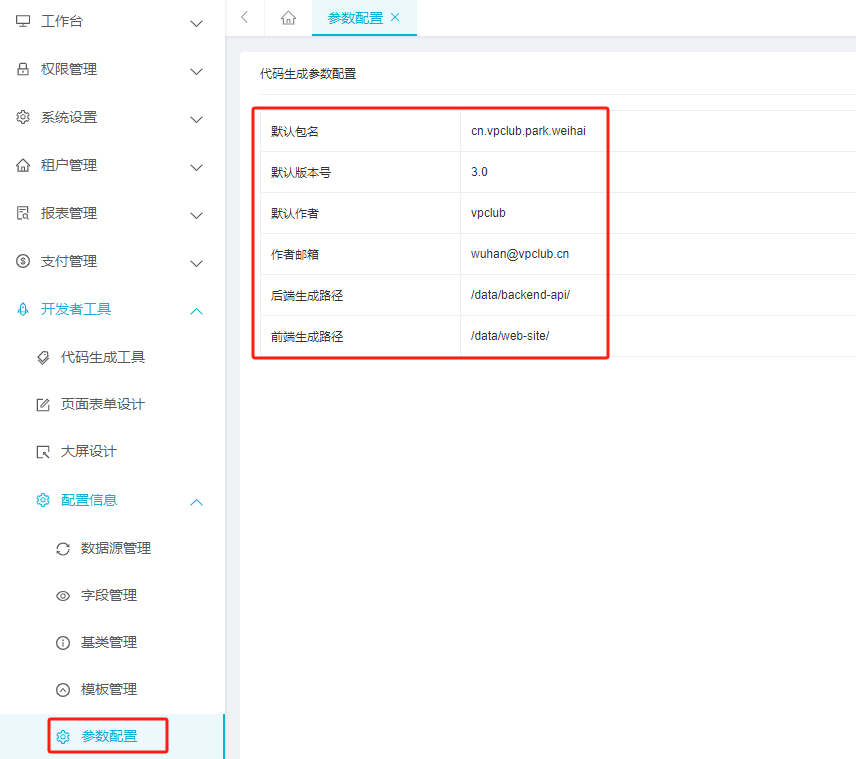This screenshot has width=856, height=759.
Task: Click the report icon beside 报表管理
Action: point(23,214)
